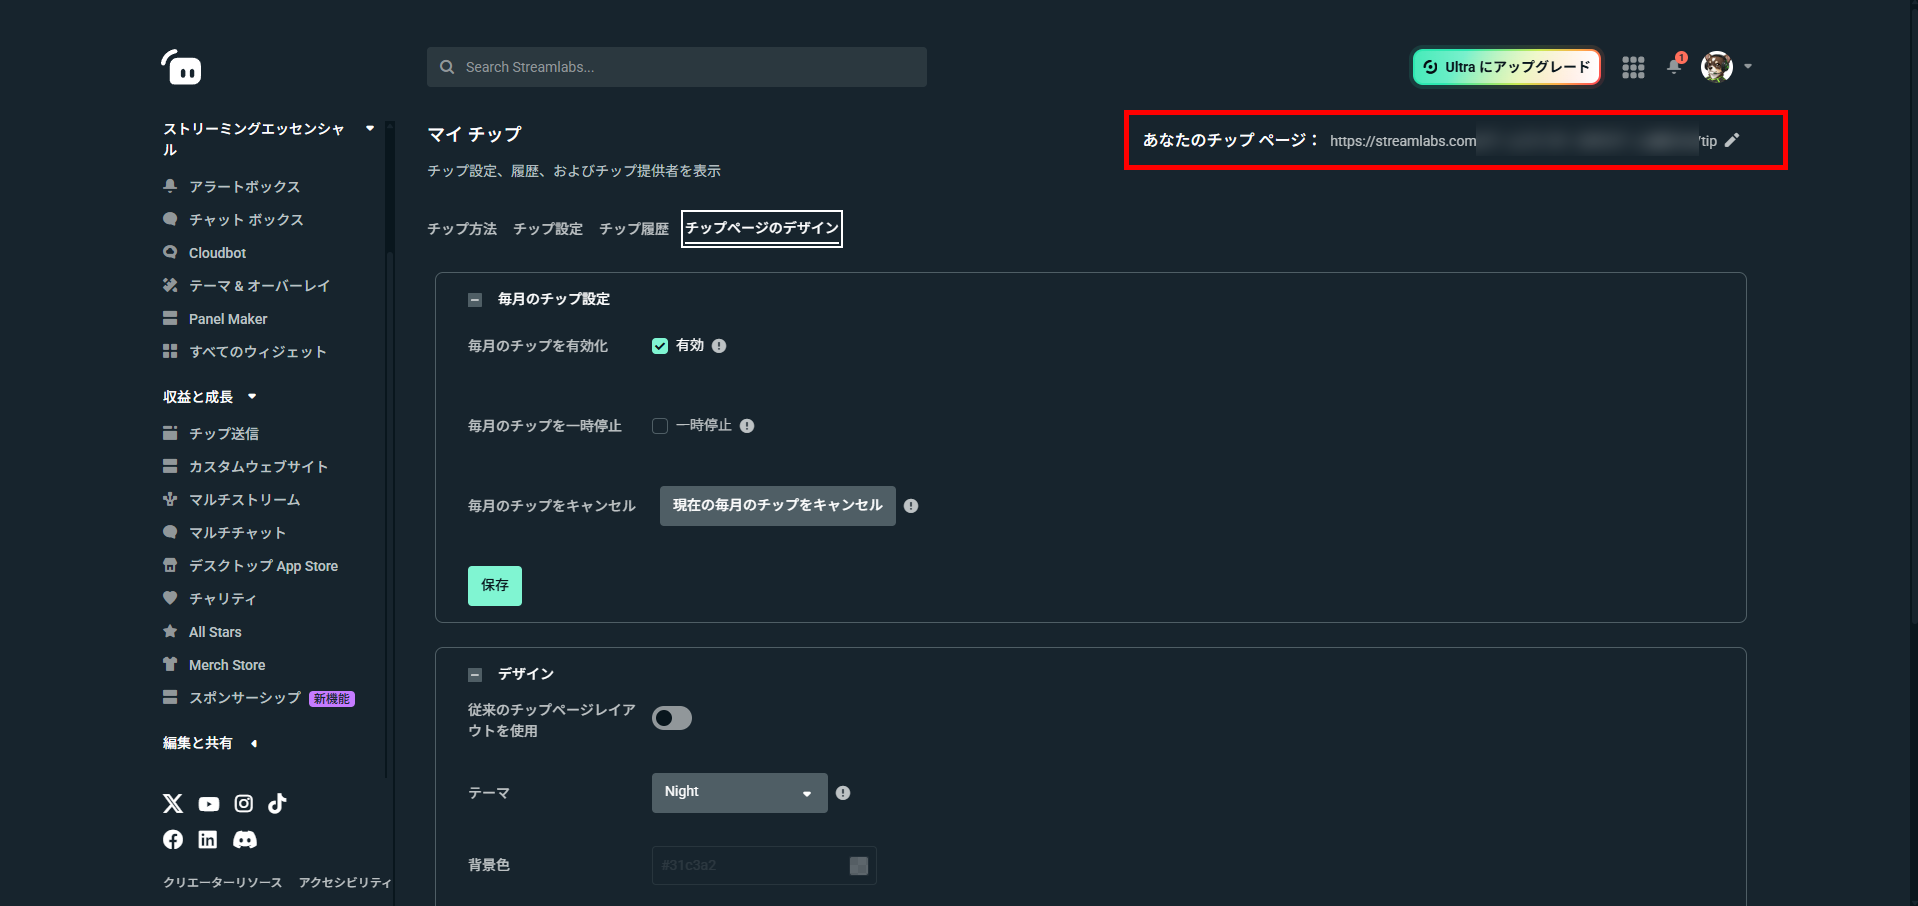The image size is (1918, 906).
Task: Click the alert box bell icon in sidebar
Action: pyautogui.click(x=170, y=186)
